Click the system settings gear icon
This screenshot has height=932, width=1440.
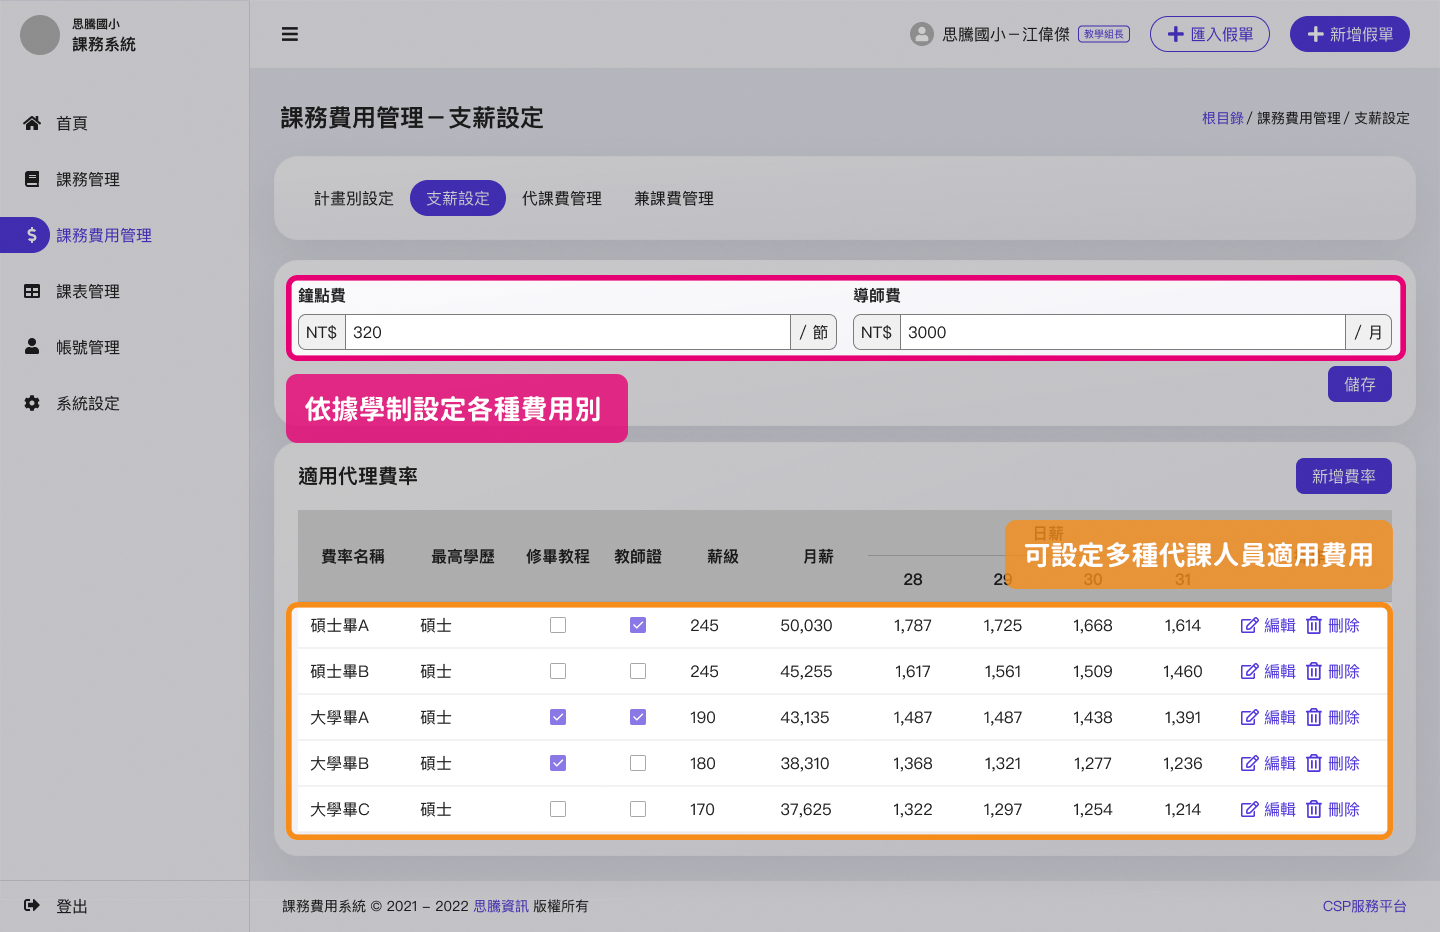(x=32, y=403)
